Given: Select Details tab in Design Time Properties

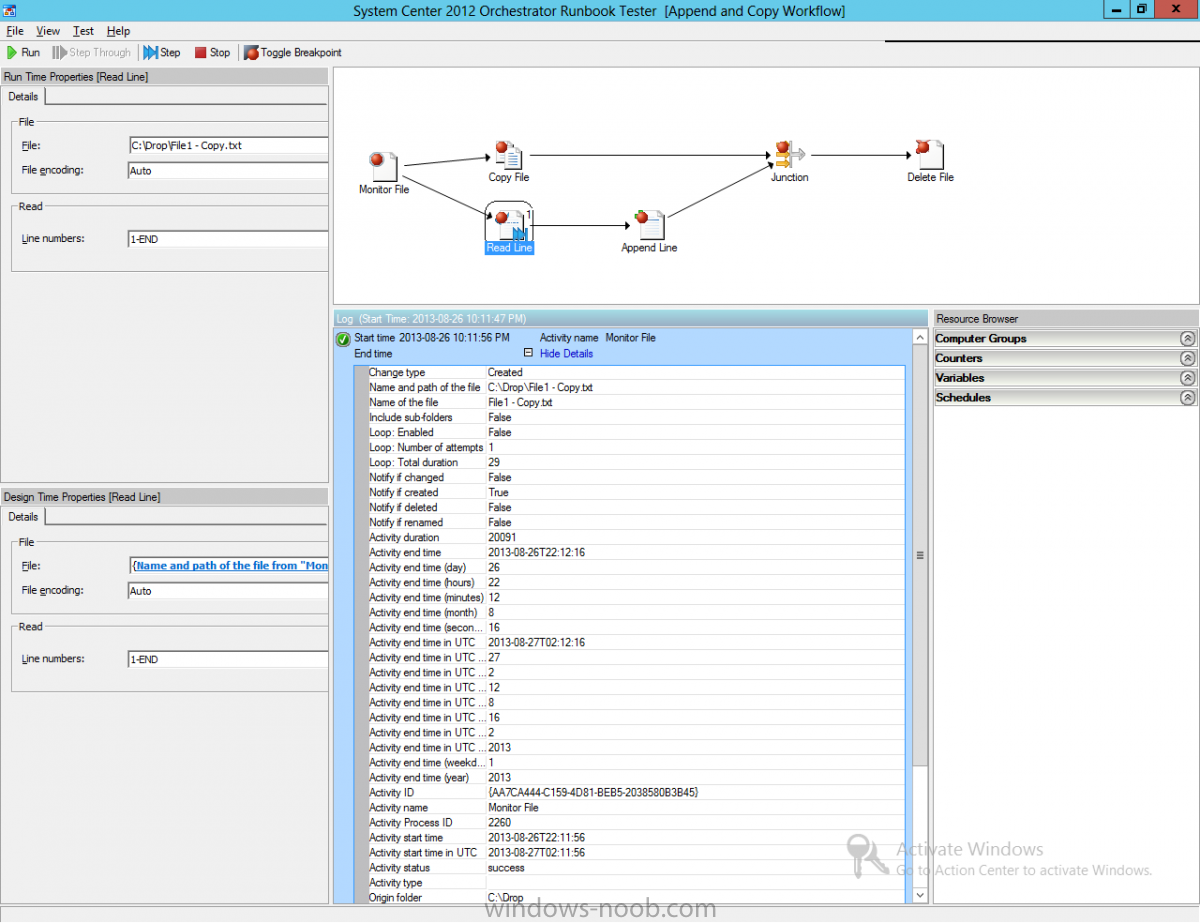Looking at the screenshot, I should (x=23, y=517).
